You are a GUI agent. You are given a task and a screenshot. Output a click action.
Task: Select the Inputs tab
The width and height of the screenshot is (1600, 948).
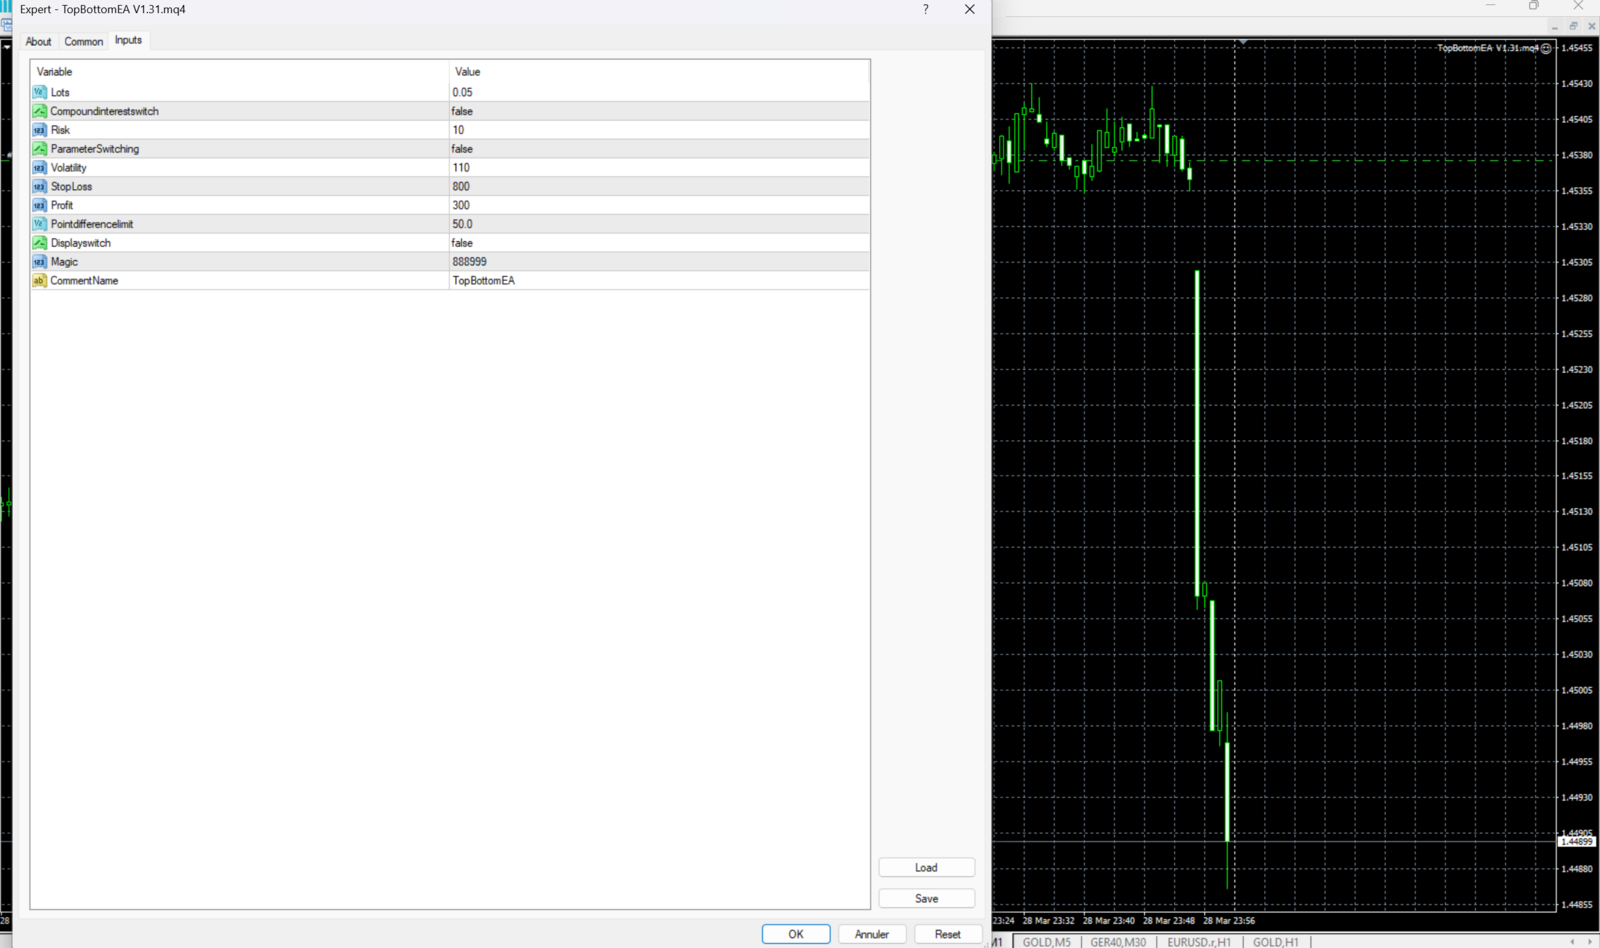coord(128,40)
